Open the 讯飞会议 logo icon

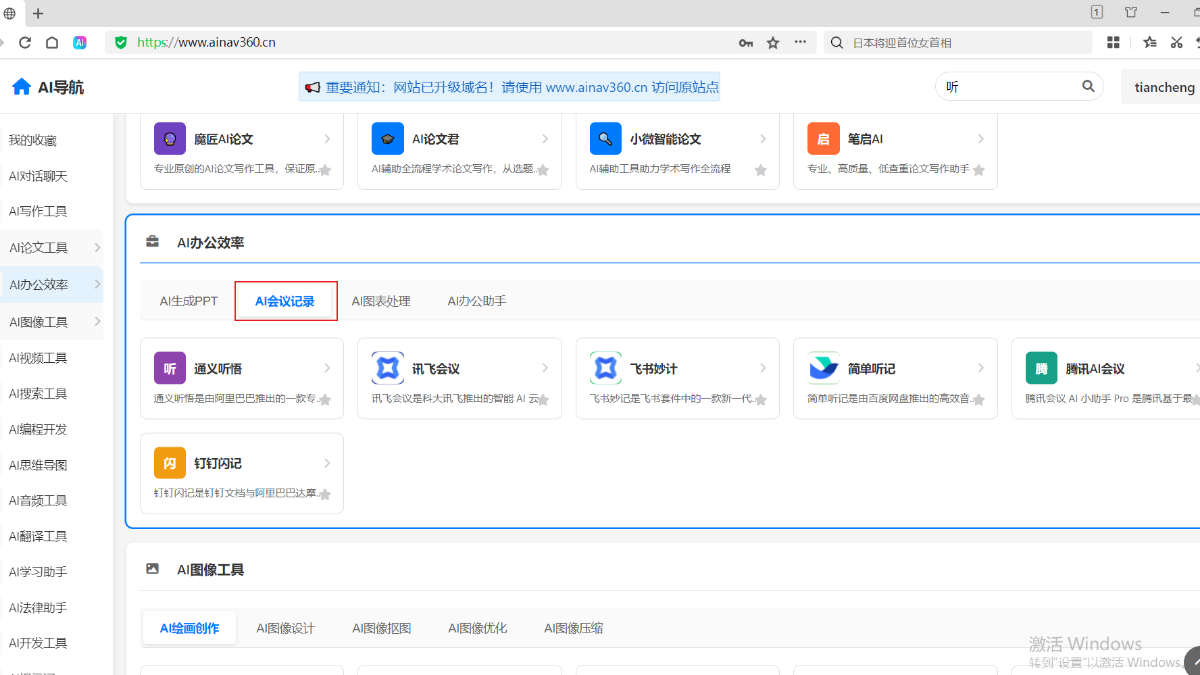pos(388,368)
